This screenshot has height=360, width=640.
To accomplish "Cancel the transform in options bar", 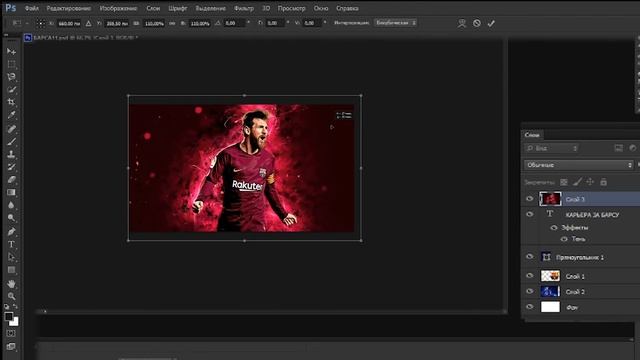I will tap(477, 23).
